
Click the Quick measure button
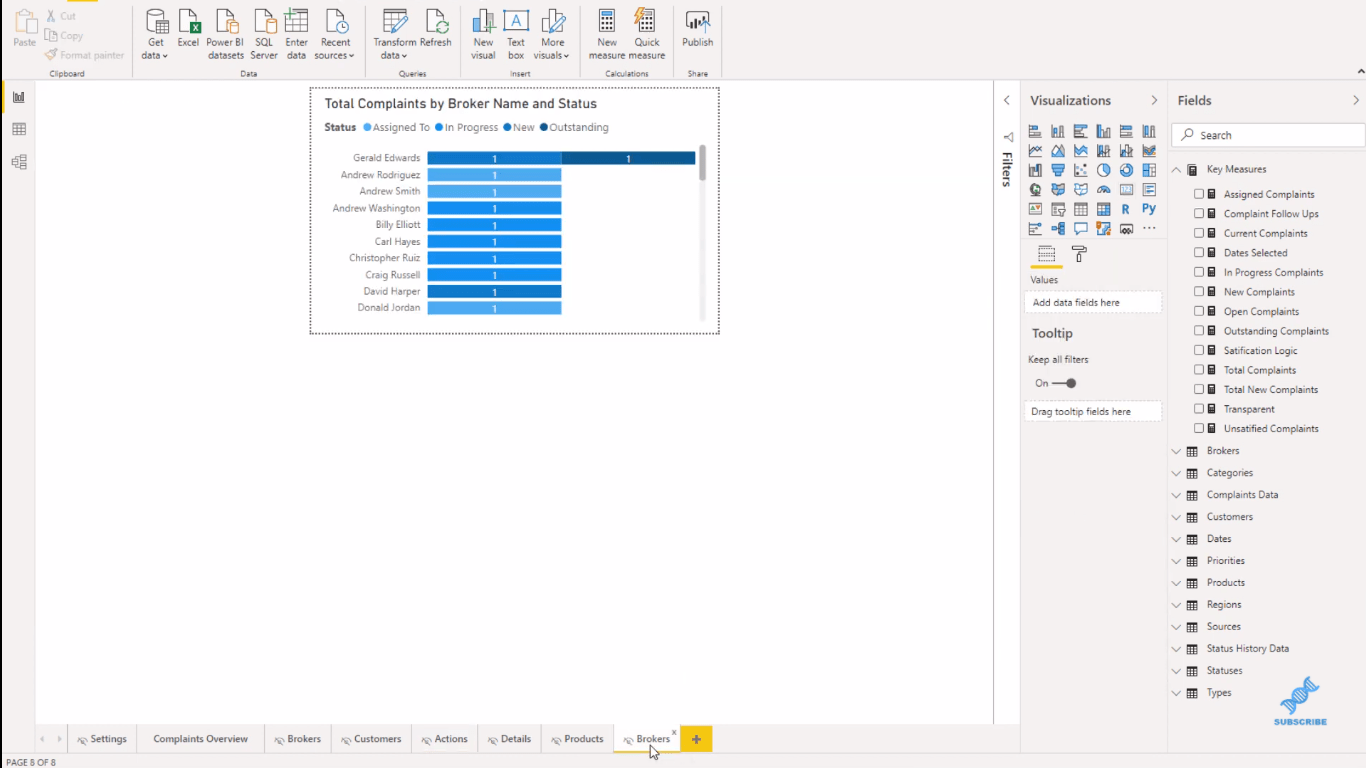pos(647,35)
